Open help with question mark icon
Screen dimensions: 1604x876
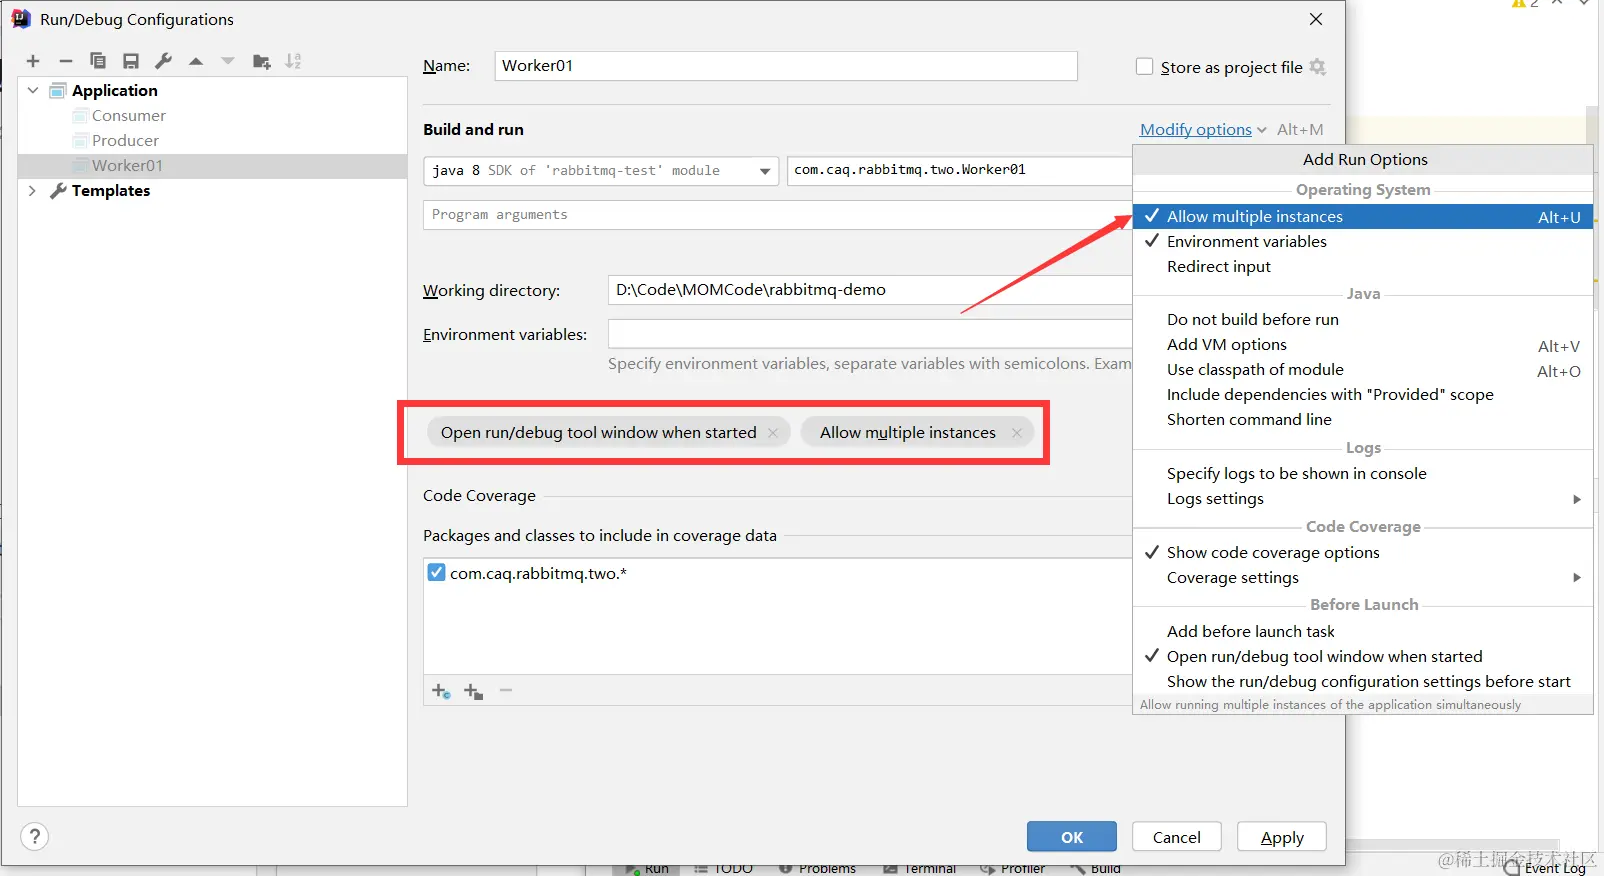(35, 837)
